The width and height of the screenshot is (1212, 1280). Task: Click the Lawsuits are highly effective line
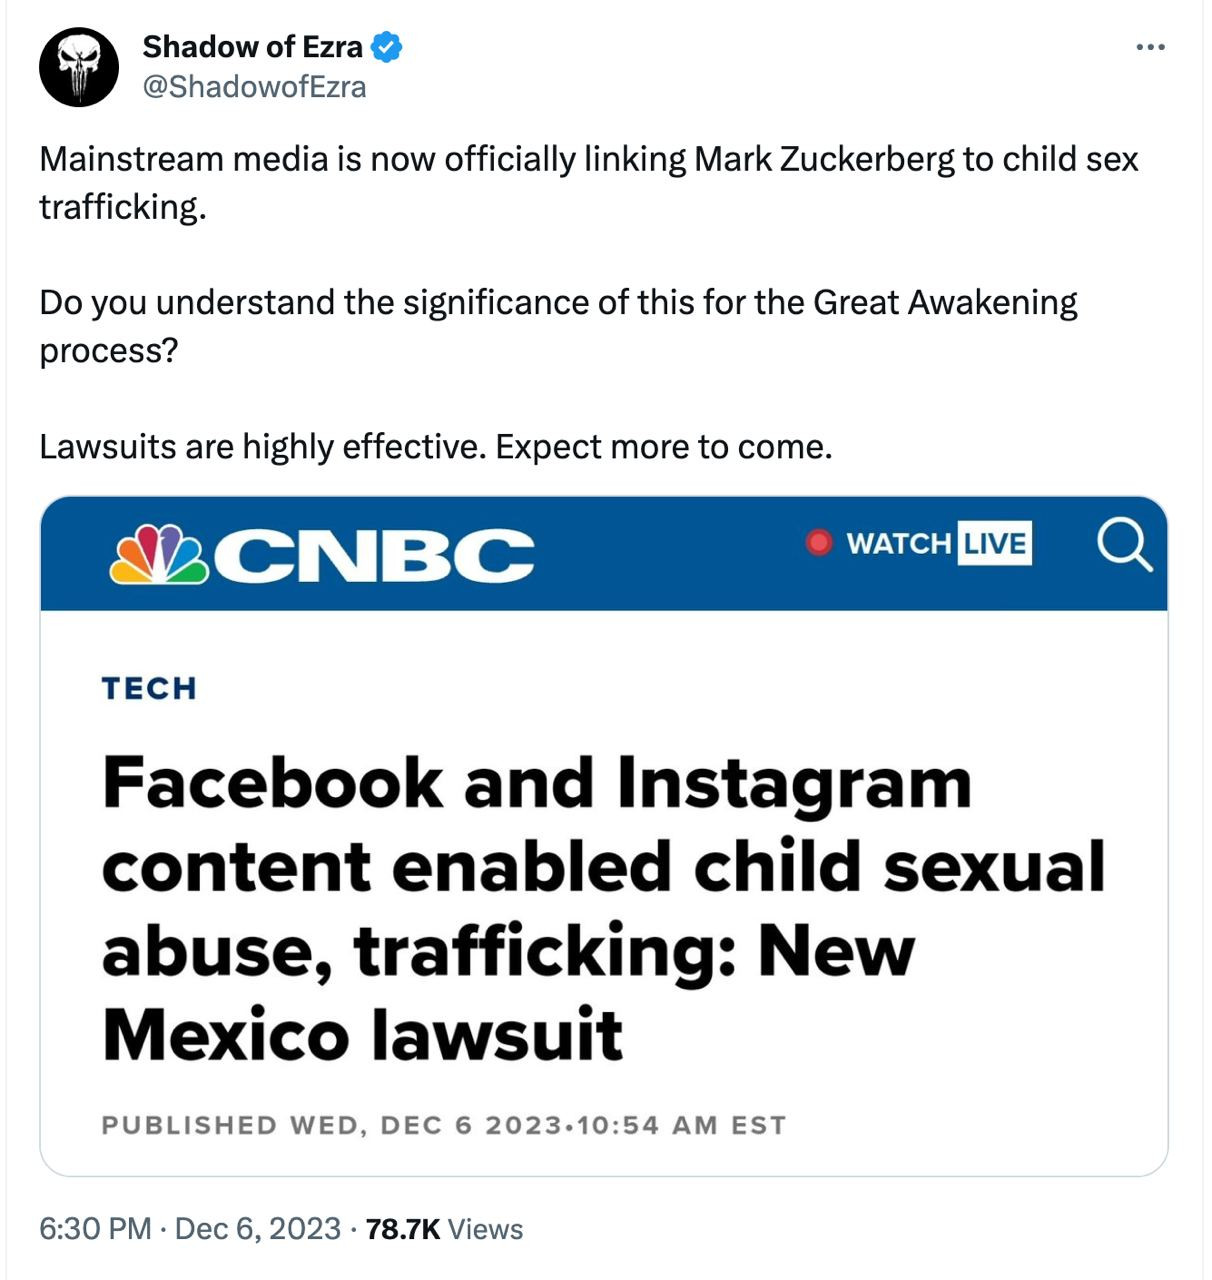(x=435, y=447)
